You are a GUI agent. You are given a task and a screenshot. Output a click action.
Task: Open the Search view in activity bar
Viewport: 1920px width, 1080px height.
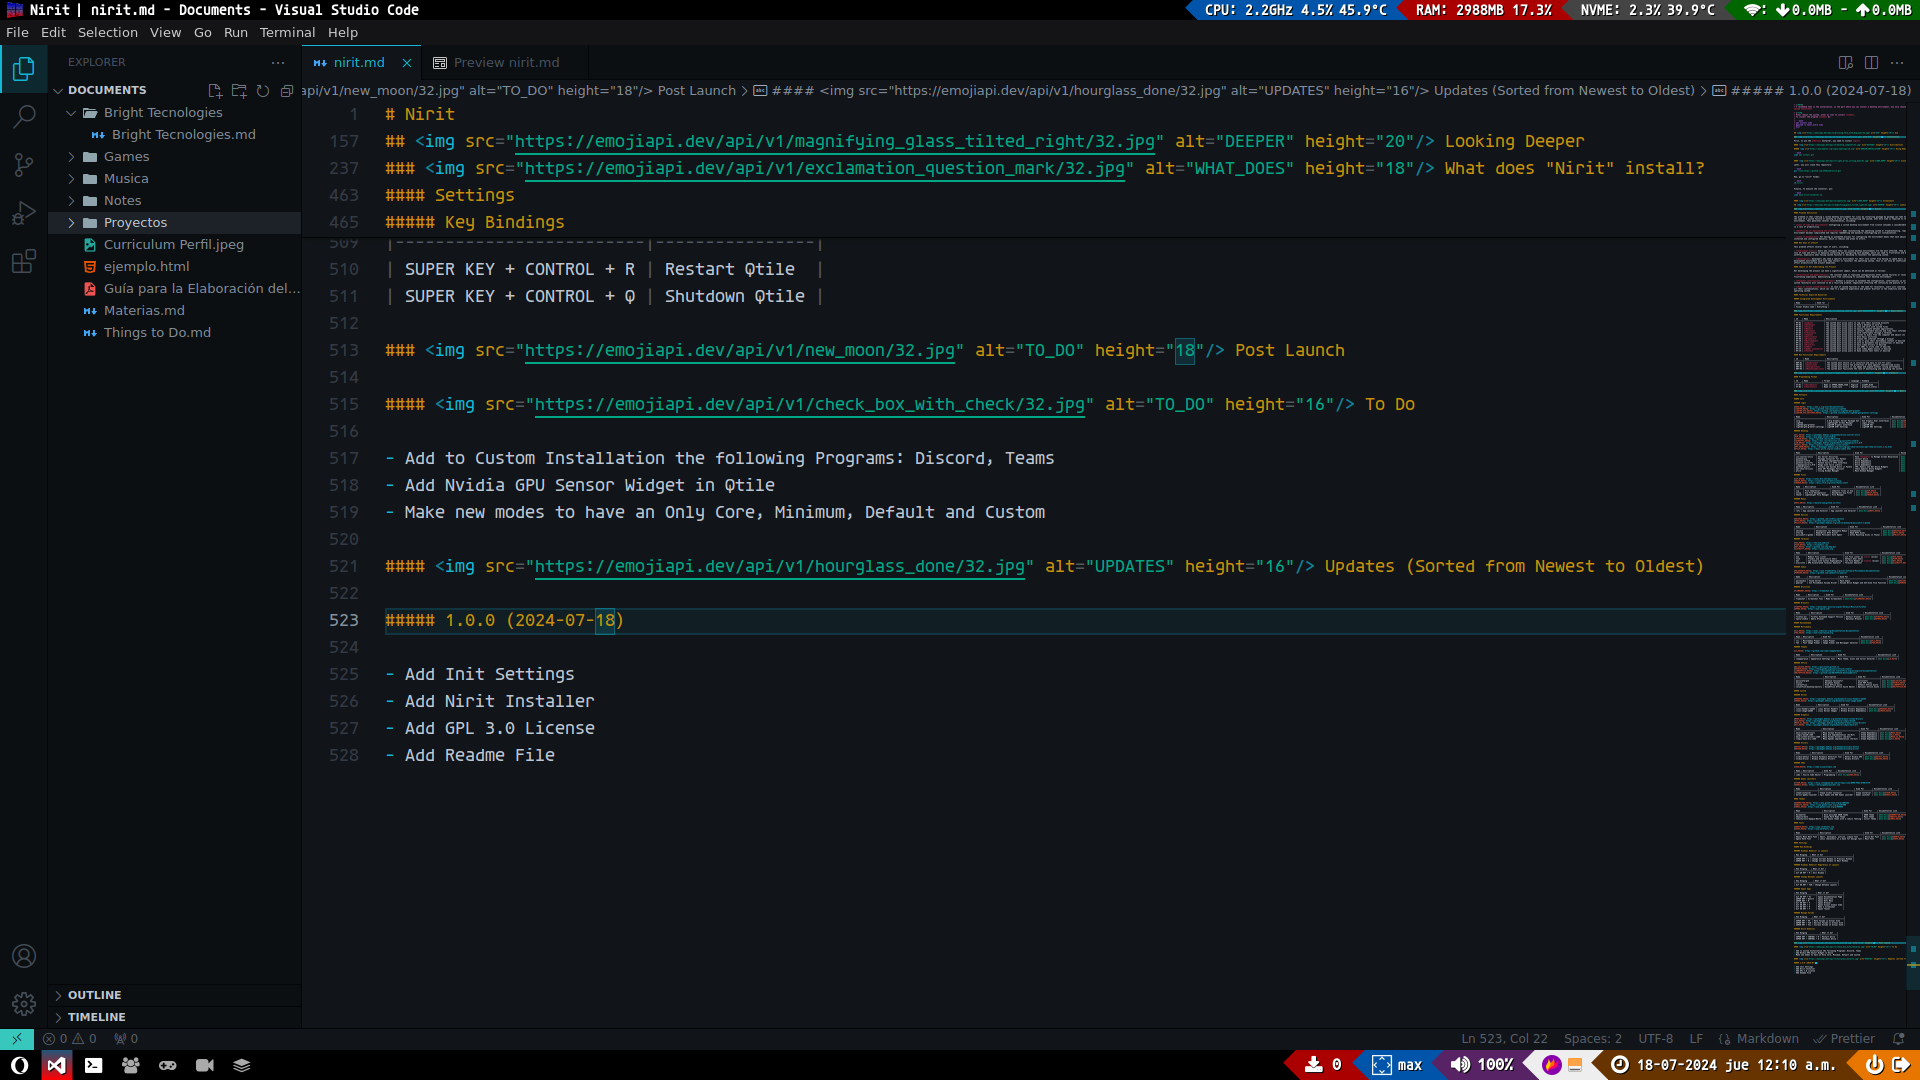click(x=24, y=117)
